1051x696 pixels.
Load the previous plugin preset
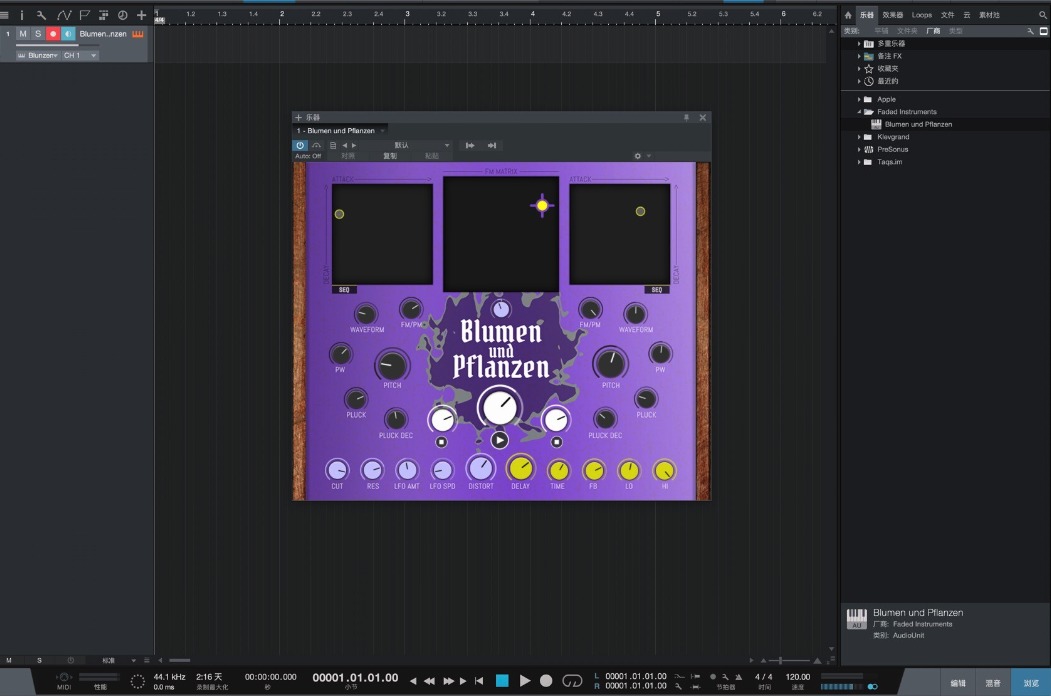(x=345, y=146)
